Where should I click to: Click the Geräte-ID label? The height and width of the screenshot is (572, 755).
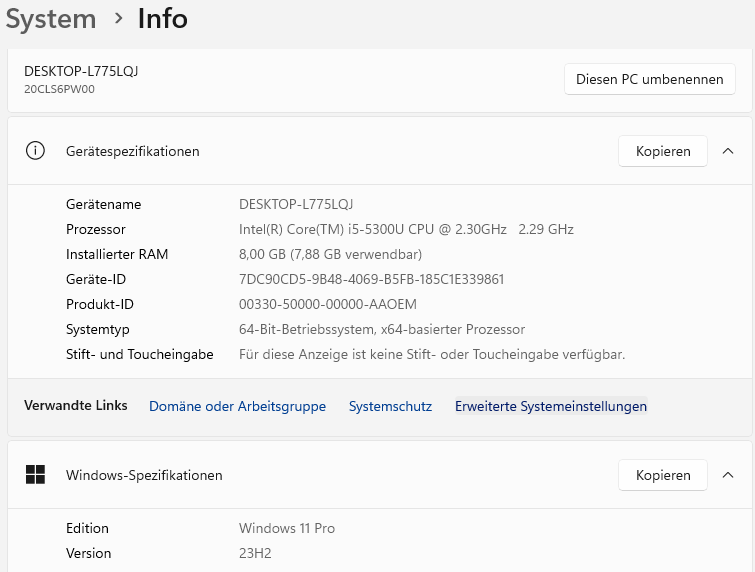(96, 279)
